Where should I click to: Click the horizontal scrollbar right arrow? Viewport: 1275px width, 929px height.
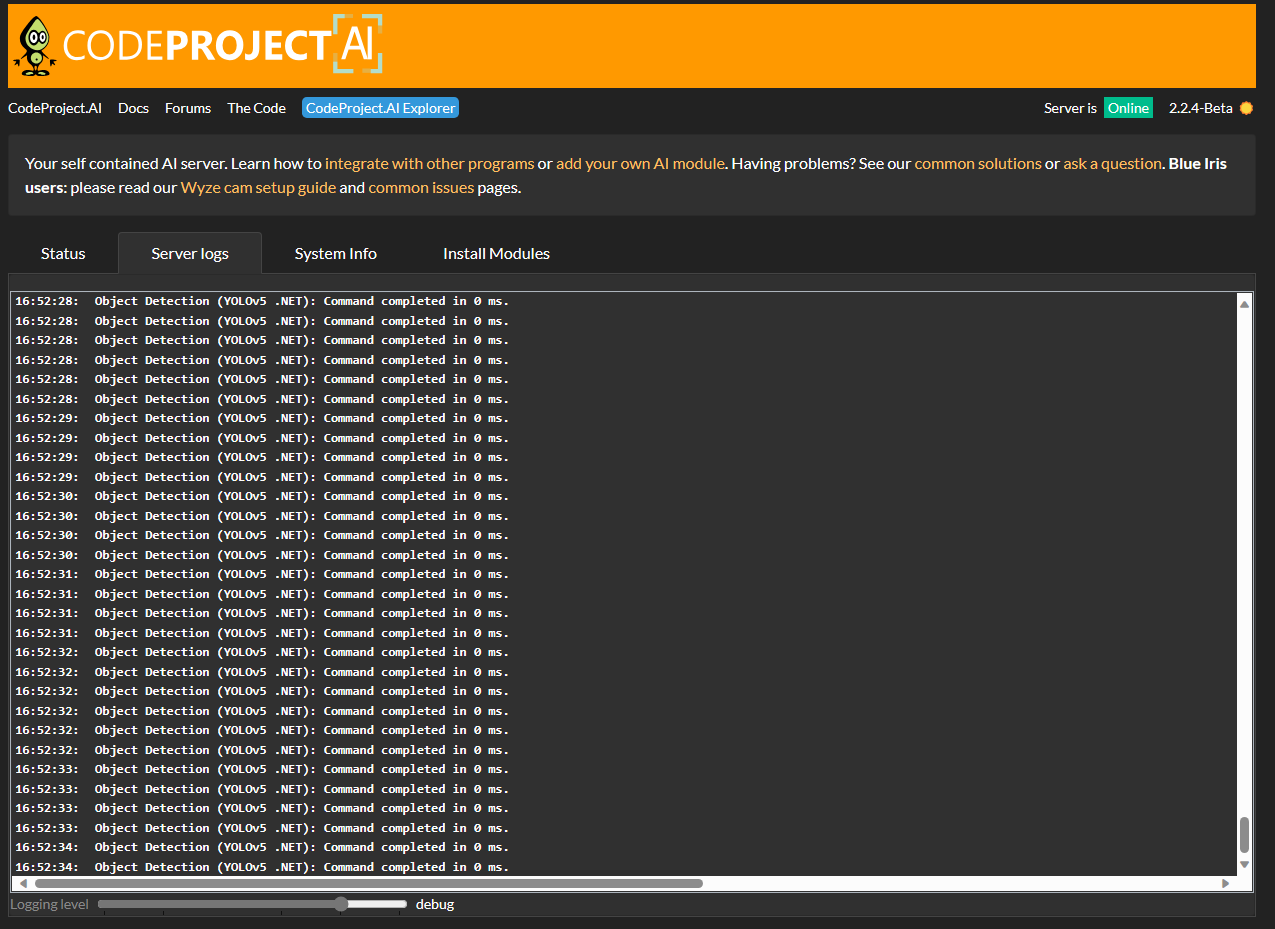click(1226, 884)
